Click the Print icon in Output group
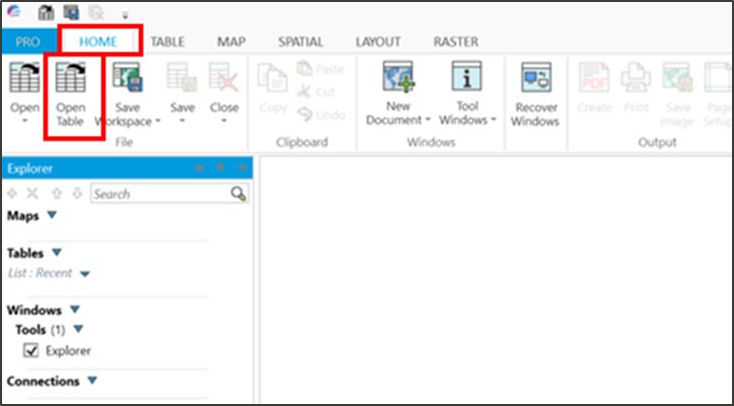 point(636,78)
